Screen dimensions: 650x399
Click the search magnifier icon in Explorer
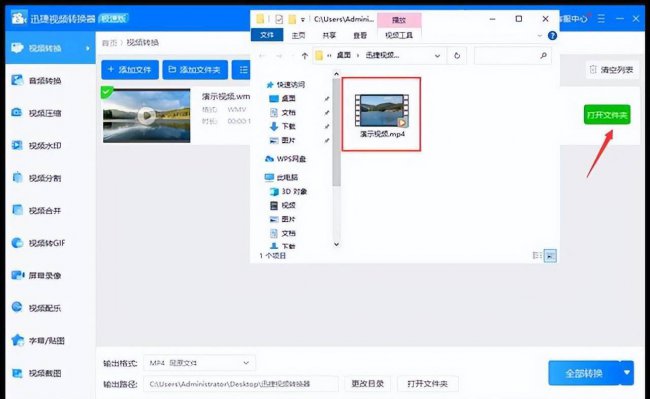[x=543, y=56]
